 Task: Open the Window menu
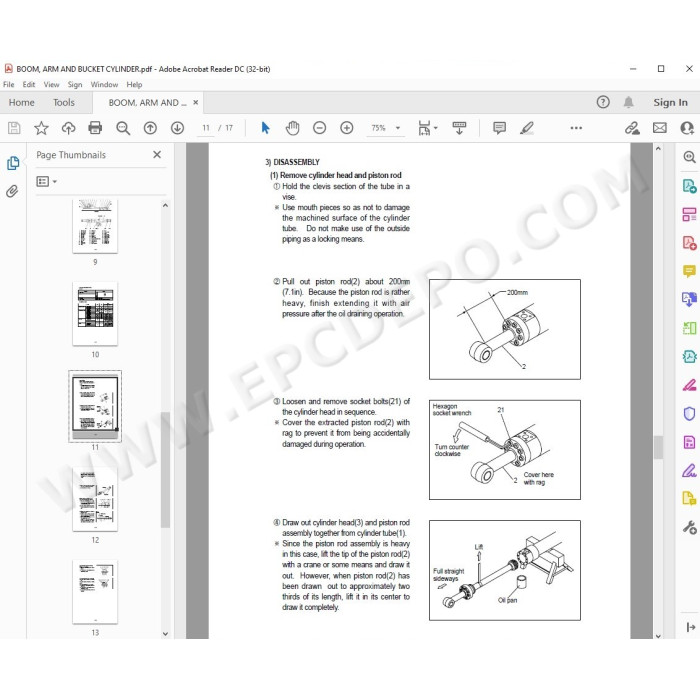(104, 84)
